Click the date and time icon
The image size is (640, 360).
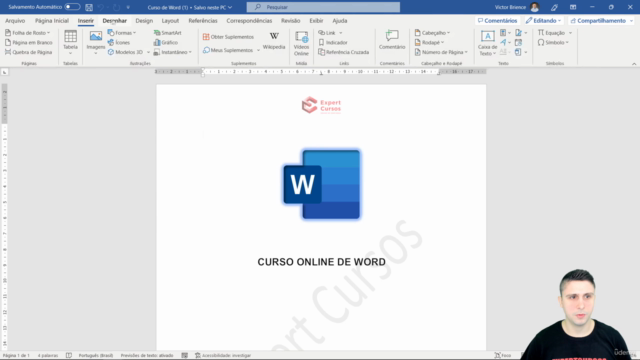point(518,42)
